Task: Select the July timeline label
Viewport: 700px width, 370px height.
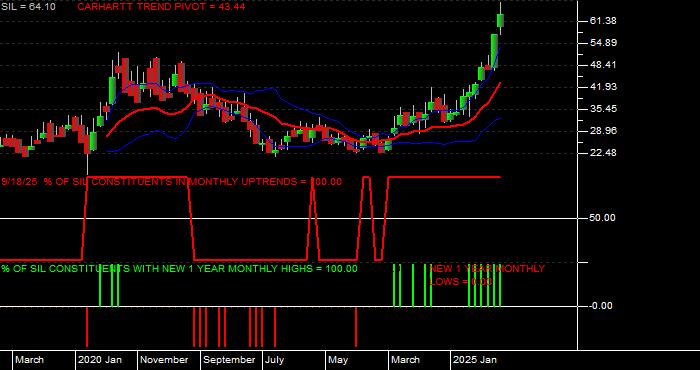Action: (x=275, y=360)
